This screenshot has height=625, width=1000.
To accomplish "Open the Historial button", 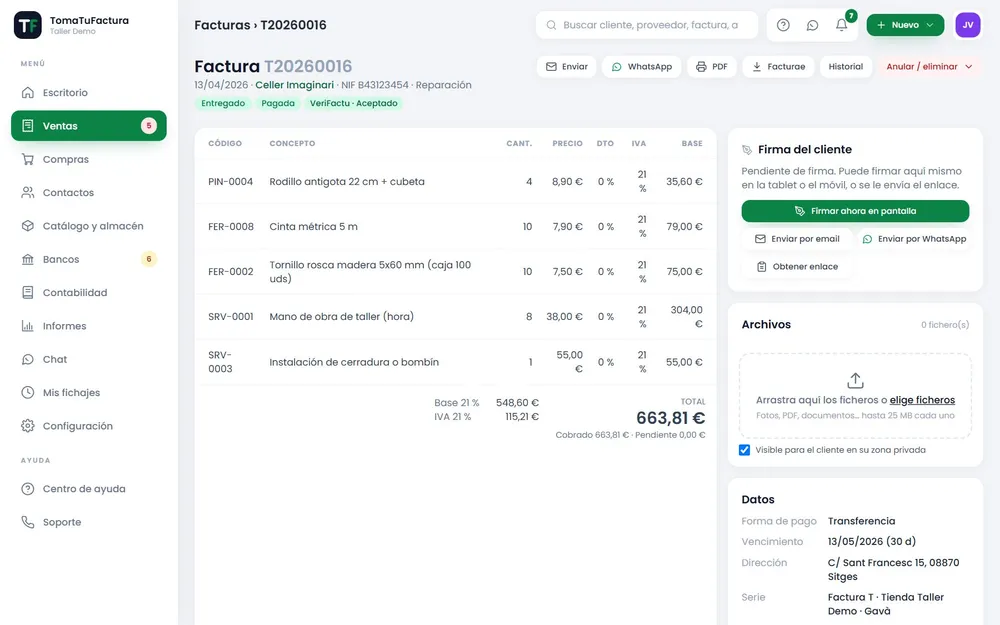I will pos(846,66).
